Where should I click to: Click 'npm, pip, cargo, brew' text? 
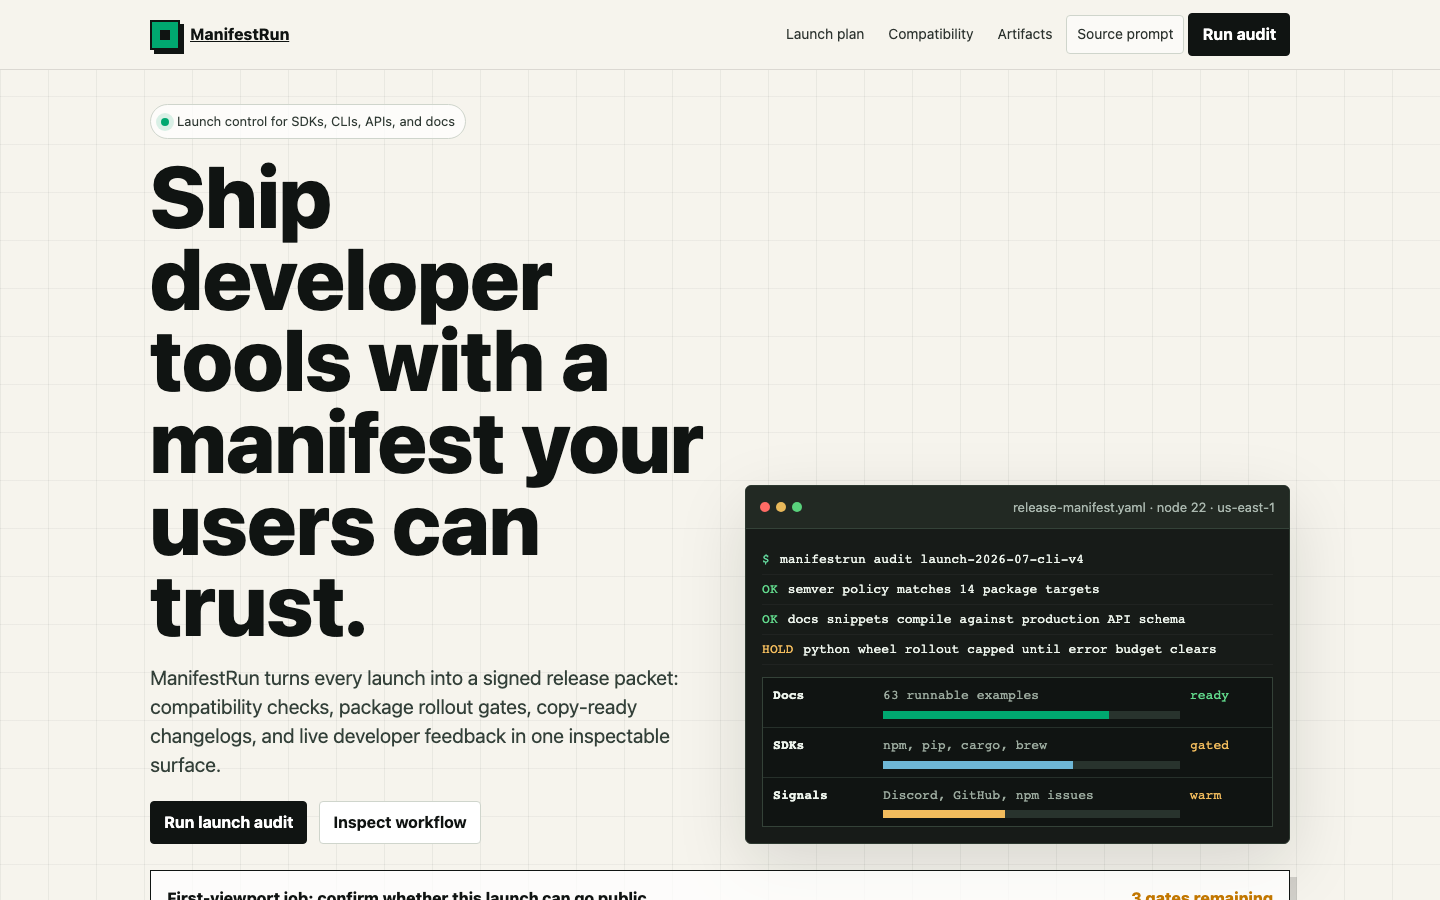point(965,745)
